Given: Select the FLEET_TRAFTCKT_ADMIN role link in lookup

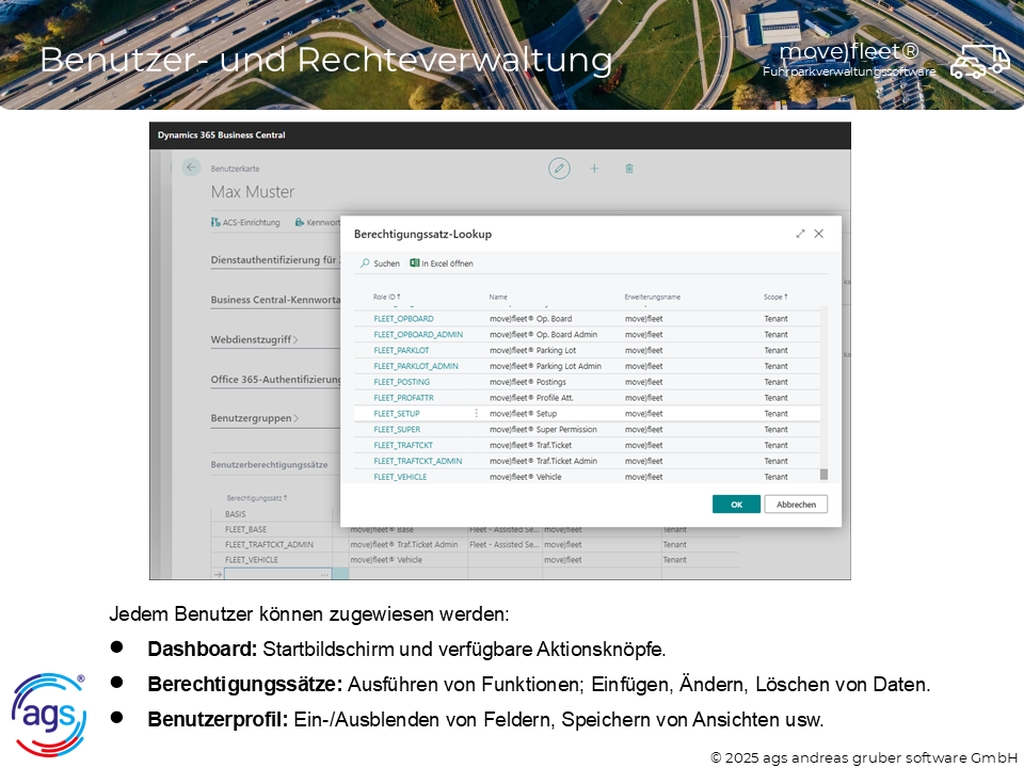Looking at the screenshot, I should (418, 461).
